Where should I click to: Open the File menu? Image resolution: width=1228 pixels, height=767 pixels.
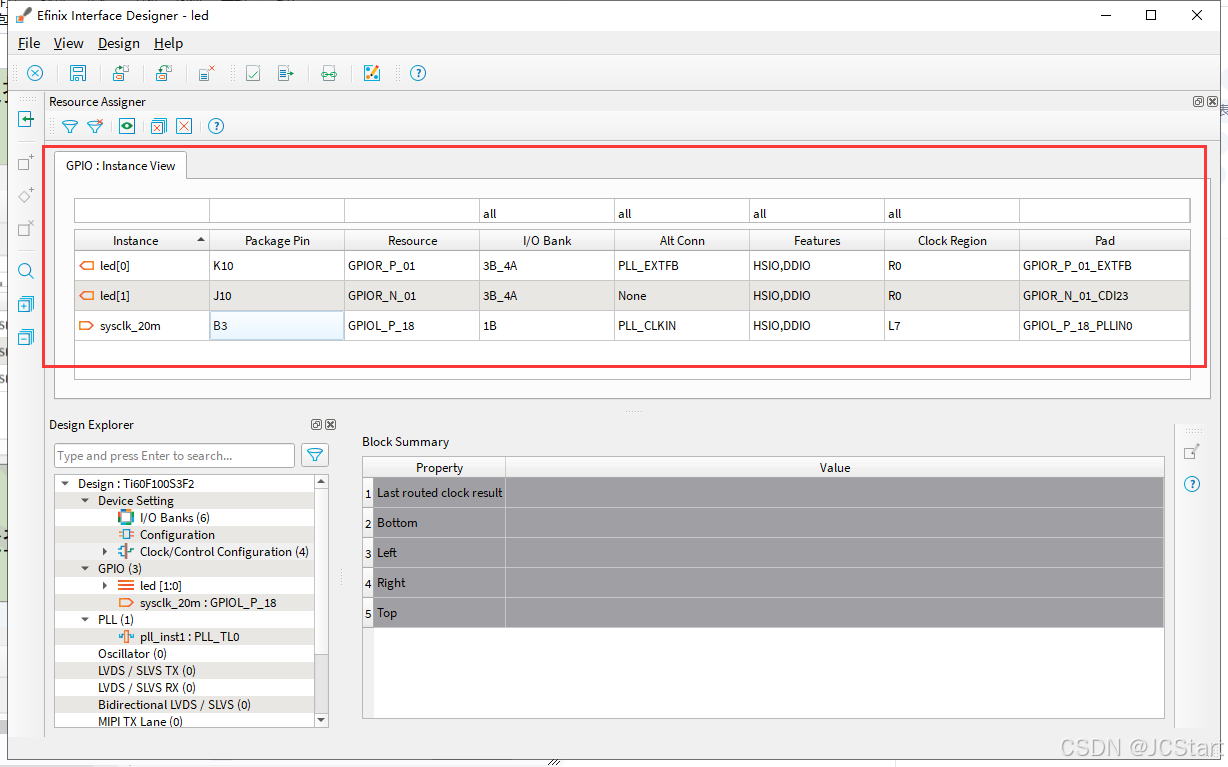tap(29, 43)
